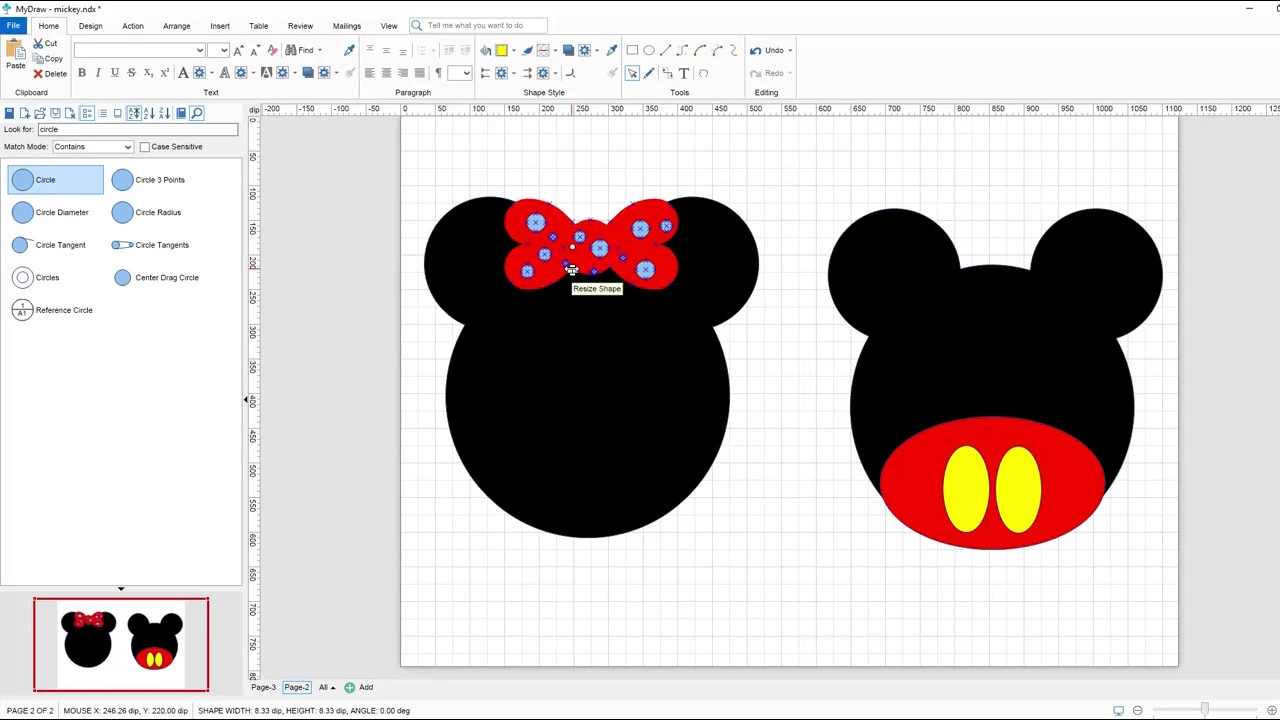Click the yellow geometry fill swatch
1280x720 pixels.
coord(501,50)
